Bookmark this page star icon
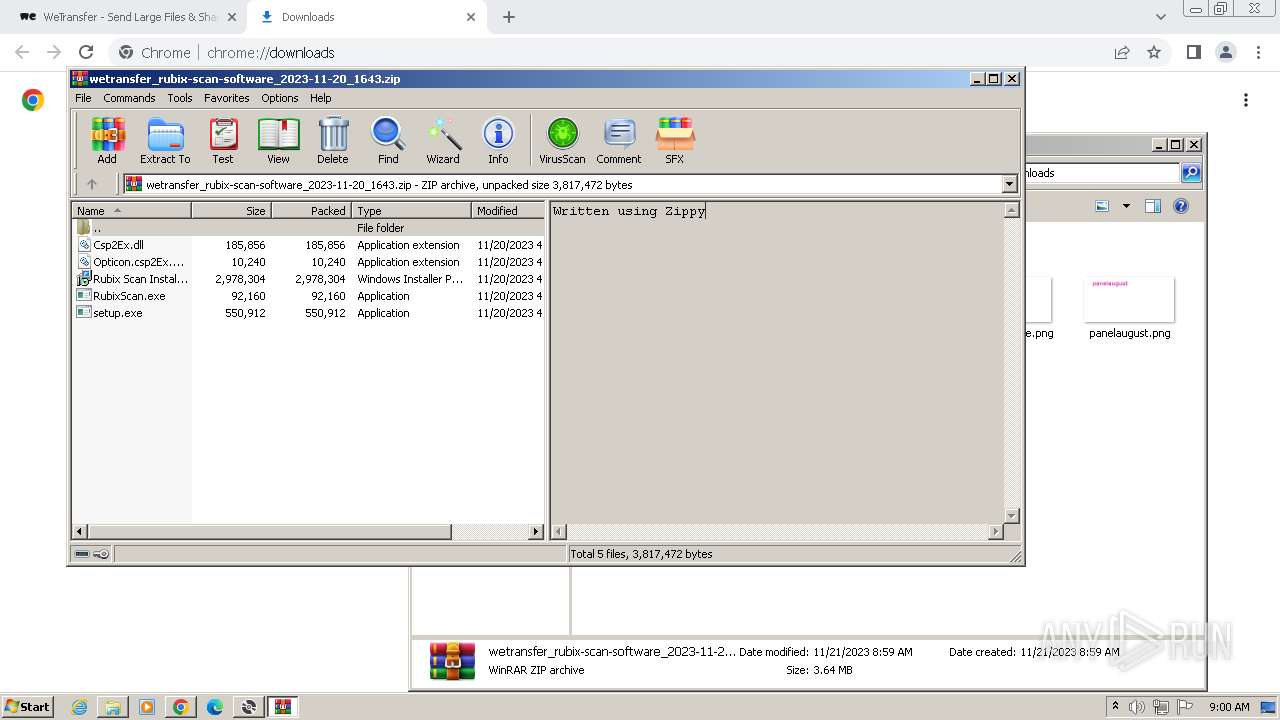Viewport: 1280px width, 720px height. 1154,53
